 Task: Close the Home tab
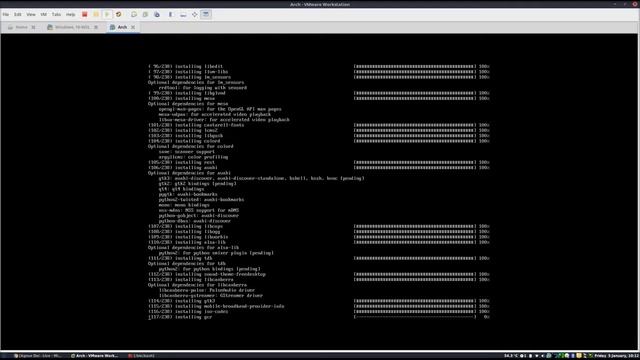pyautogui.click(x=33, y=27)
